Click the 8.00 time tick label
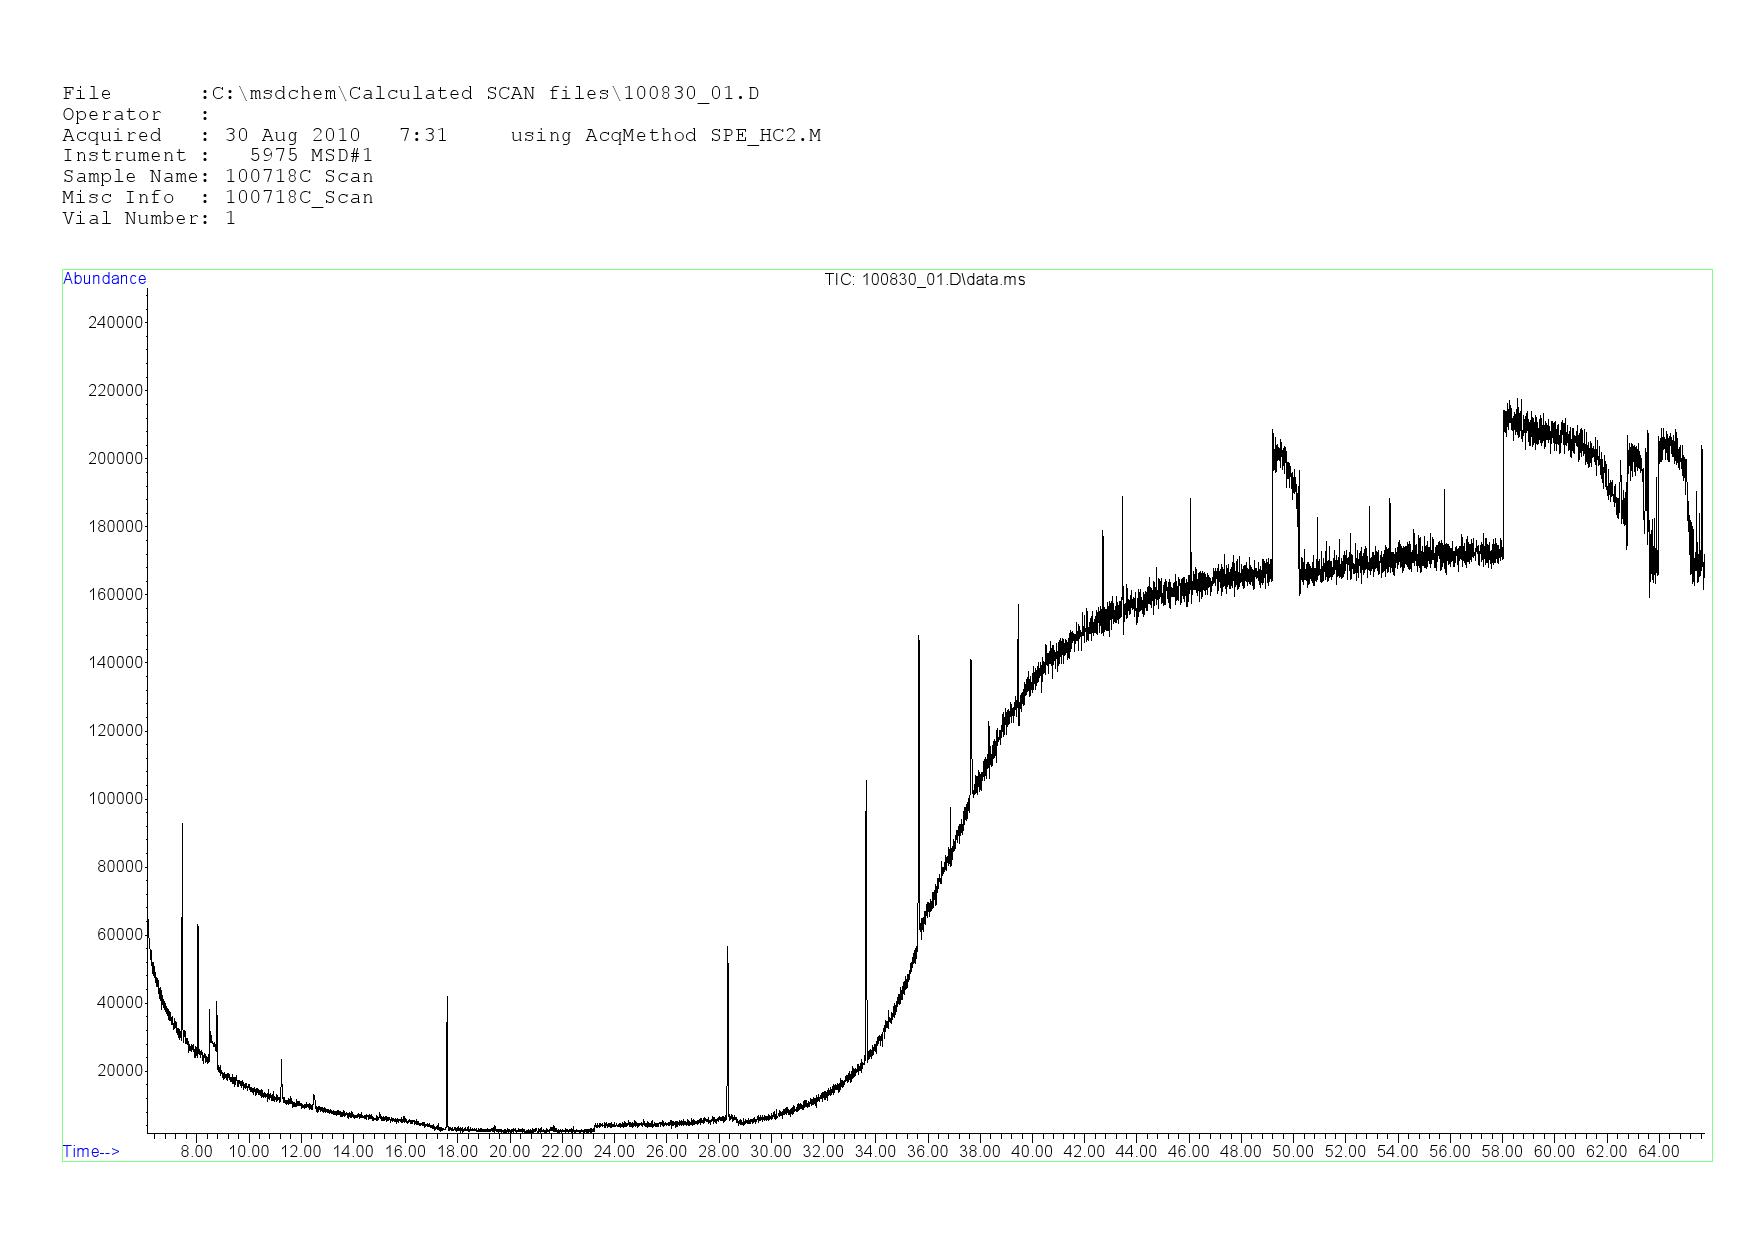The width and height of the screenshot is (1754, 1240). coord(196,1152)
